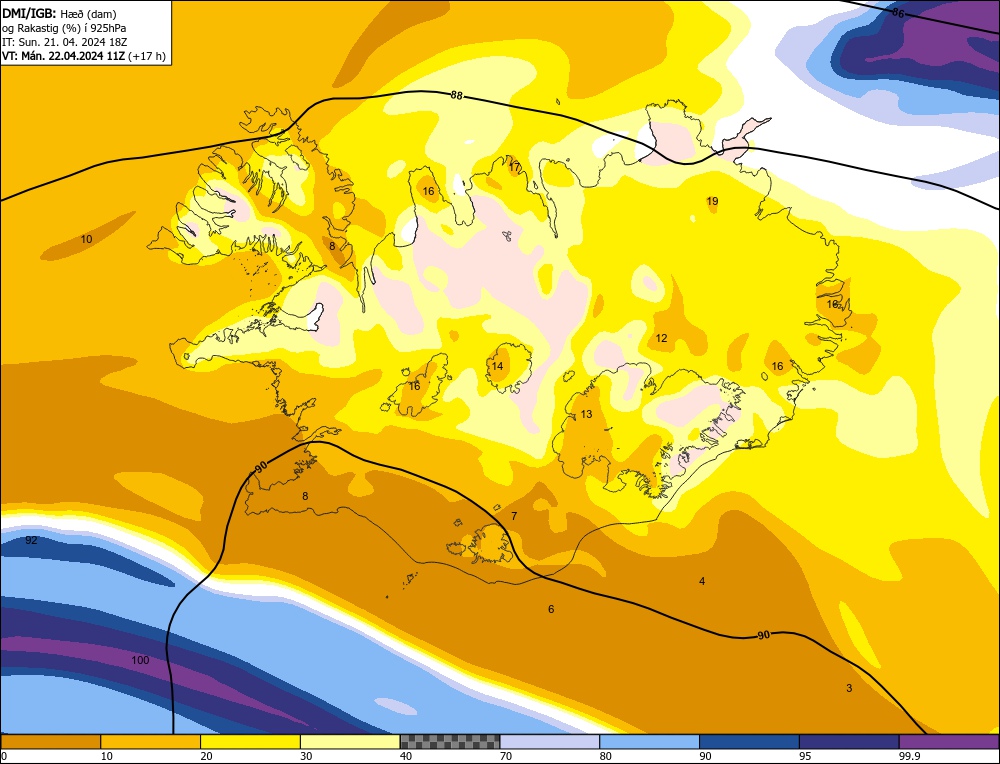Click the purple legend swatch above 99.9
The height and width of the screenshot is (764, 1000).
coord(949,741)
